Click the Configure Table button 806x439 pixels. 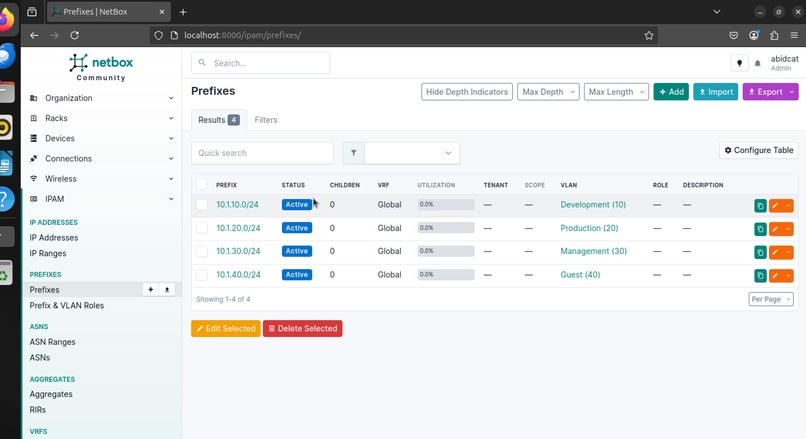759,150
